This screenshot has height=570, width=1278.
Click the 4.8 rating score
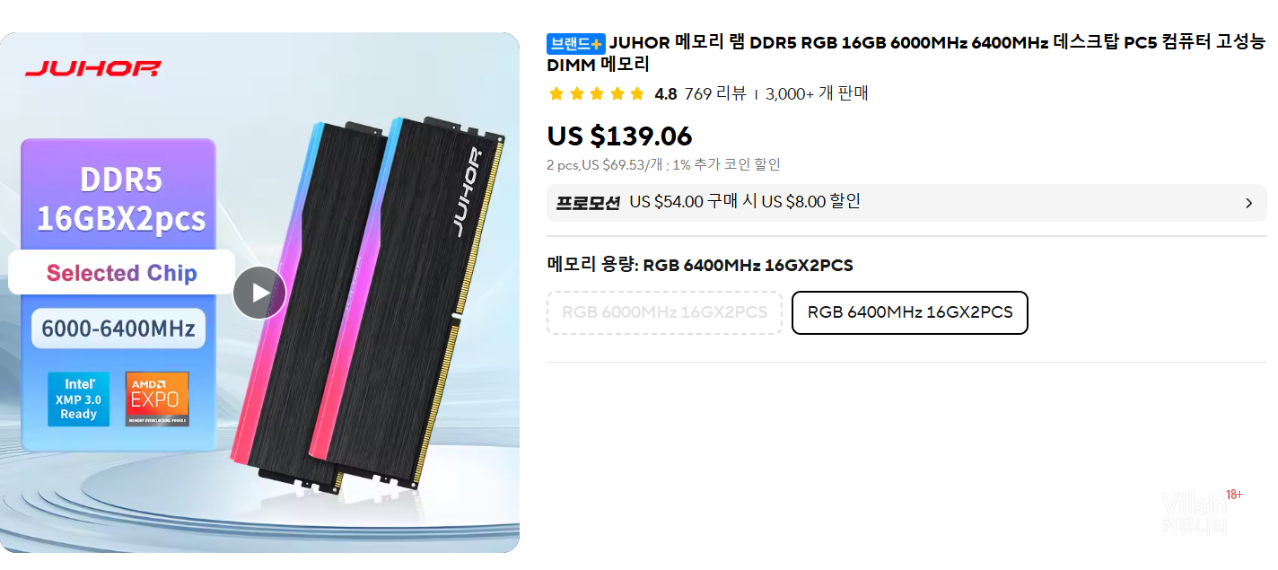pyautogui.click(x=665, y=94)
